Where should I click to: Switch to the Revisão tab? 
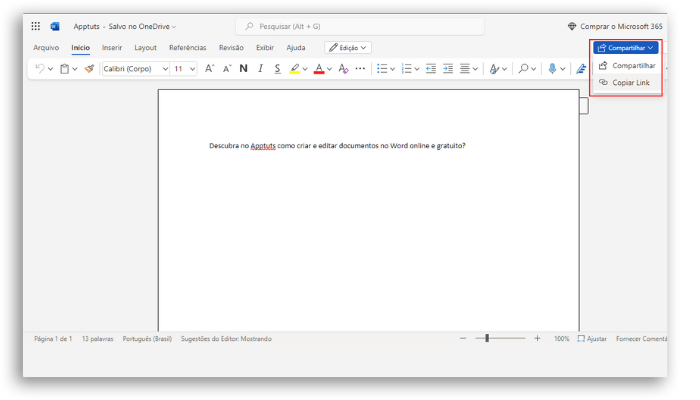[x=231, y=48]
